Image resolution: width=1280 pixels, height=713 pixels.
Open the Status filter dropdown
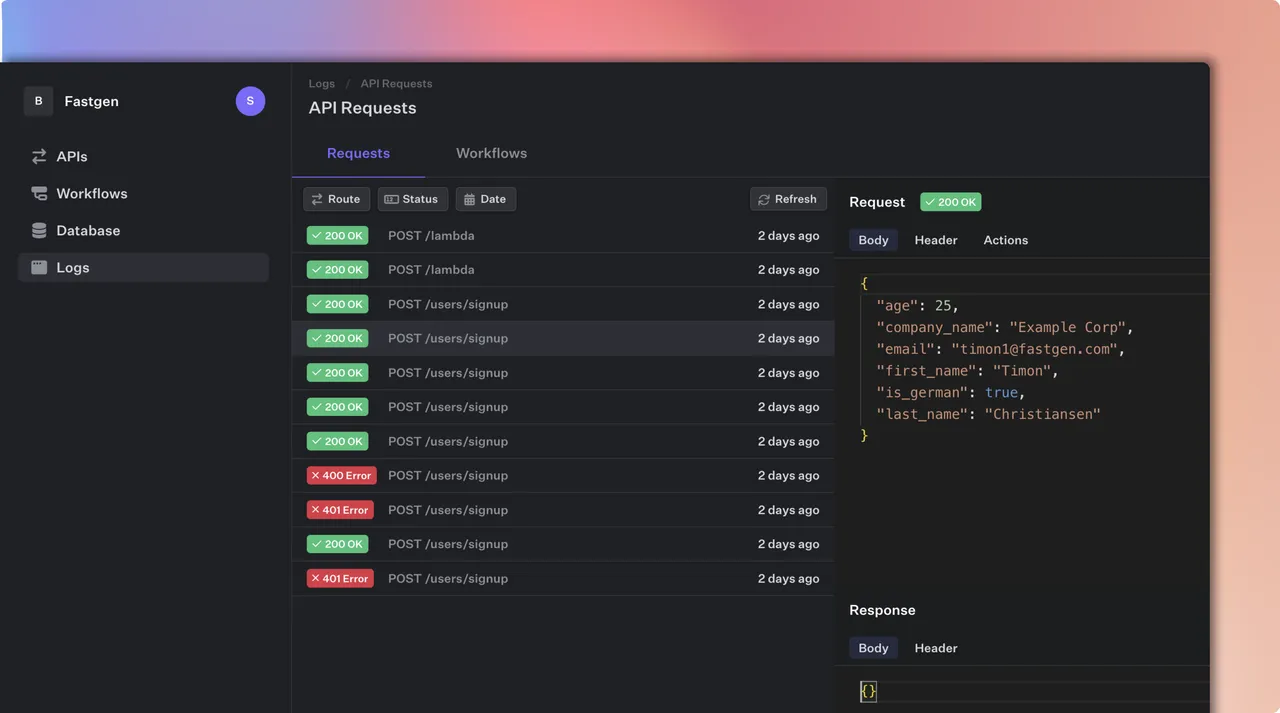click(x=412, y=199)
